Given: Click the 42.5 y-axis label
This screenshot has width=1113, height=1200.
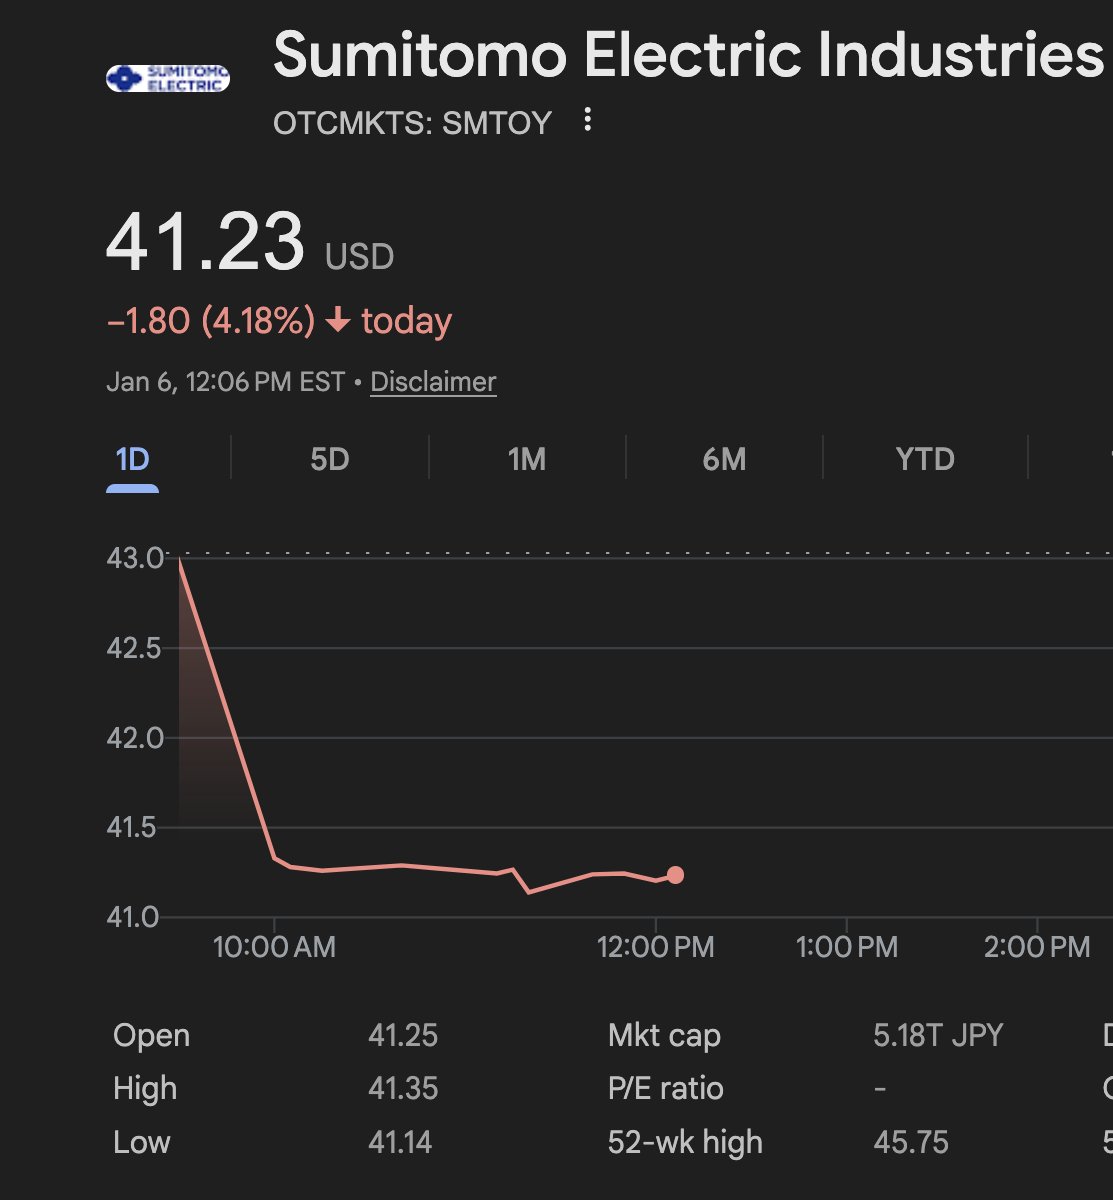Looking at the screenshot, I should tap(135, 648).
